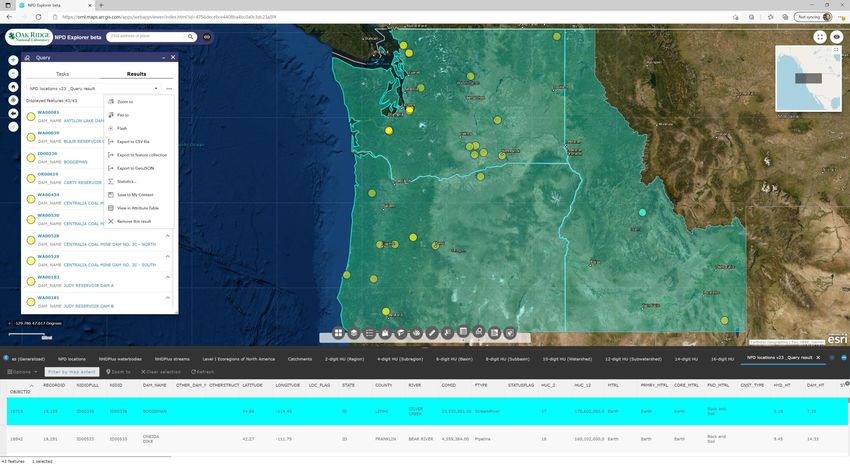The image size is (850, 465).
Task: Click the OR00619 result link
Action: click(x=48, y=174)
